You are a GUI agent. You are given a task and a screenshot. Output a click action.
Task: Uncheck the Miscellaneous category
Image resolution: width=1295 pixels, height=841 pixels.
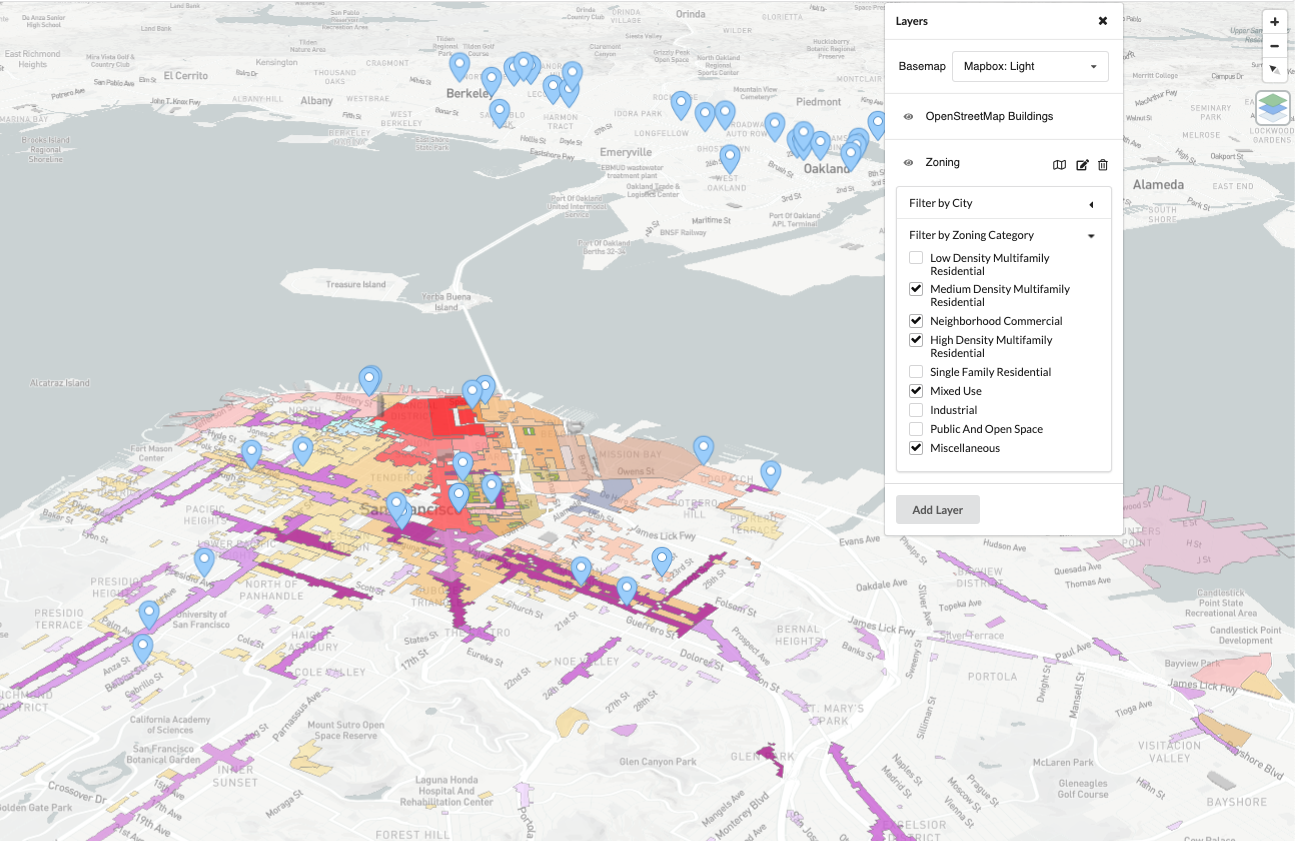pos(916,448)
